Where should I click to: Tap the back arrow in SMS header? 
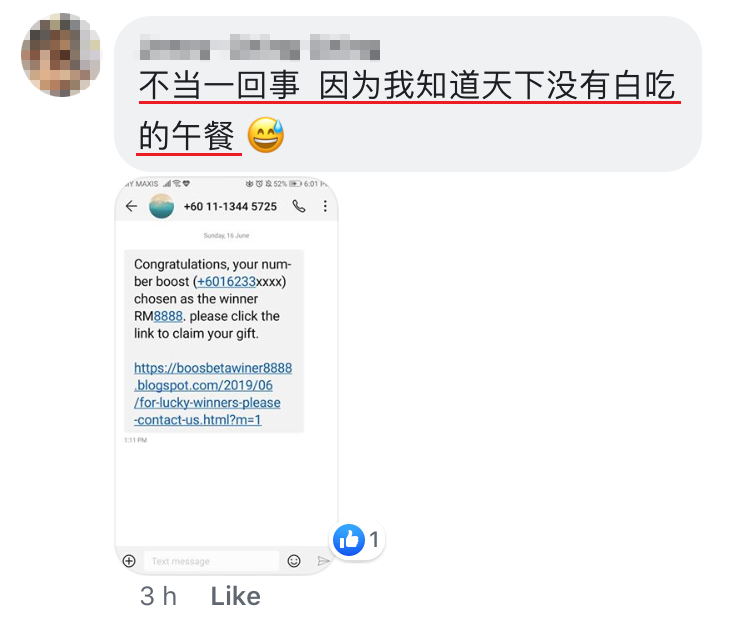[x=131, y=206]
